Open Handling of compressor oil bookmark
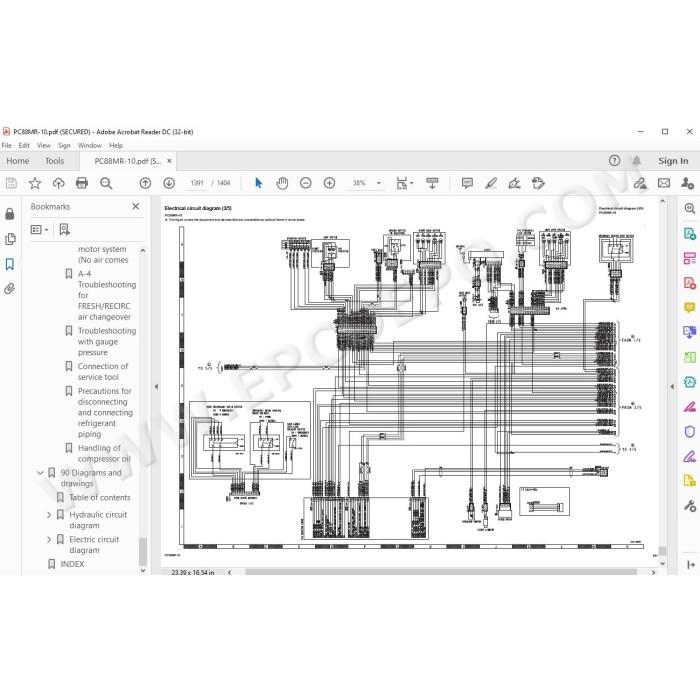 pos(104,453)
